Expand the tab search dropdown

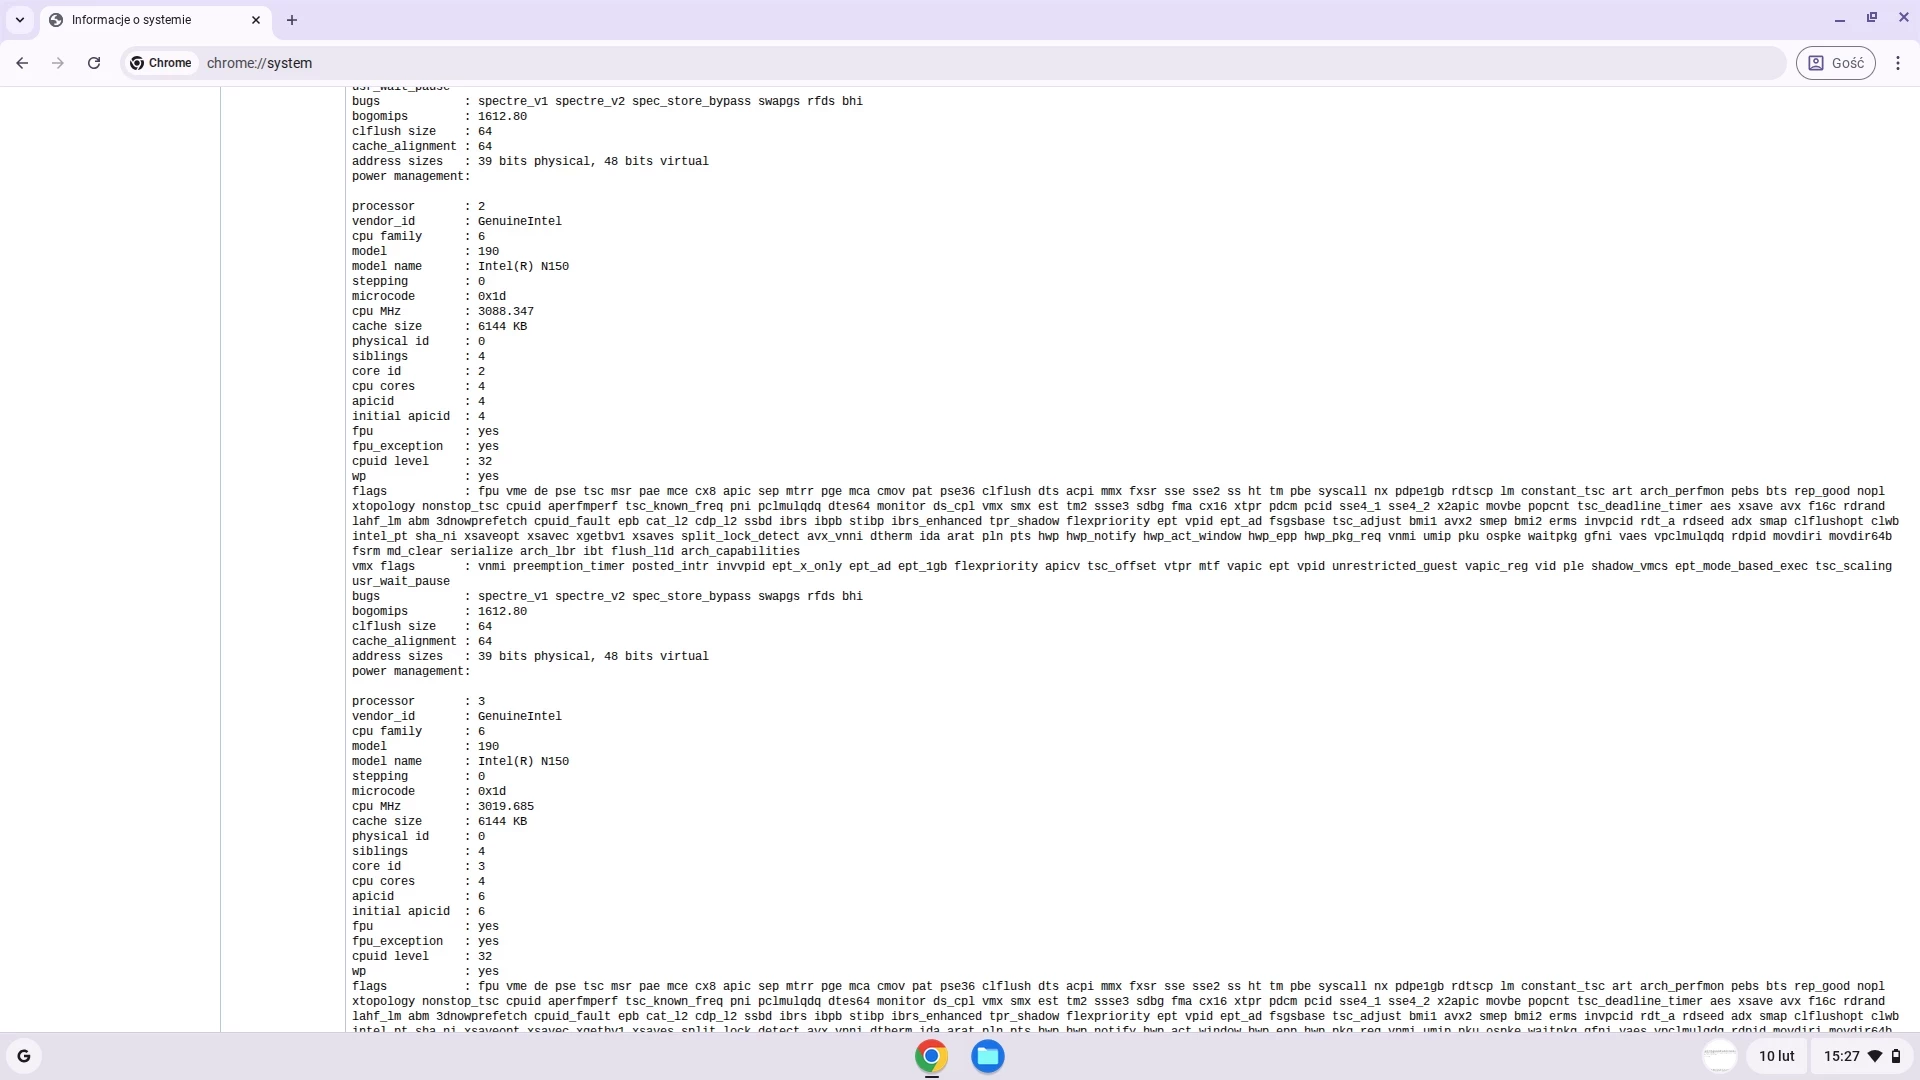(x=19, y=20)
